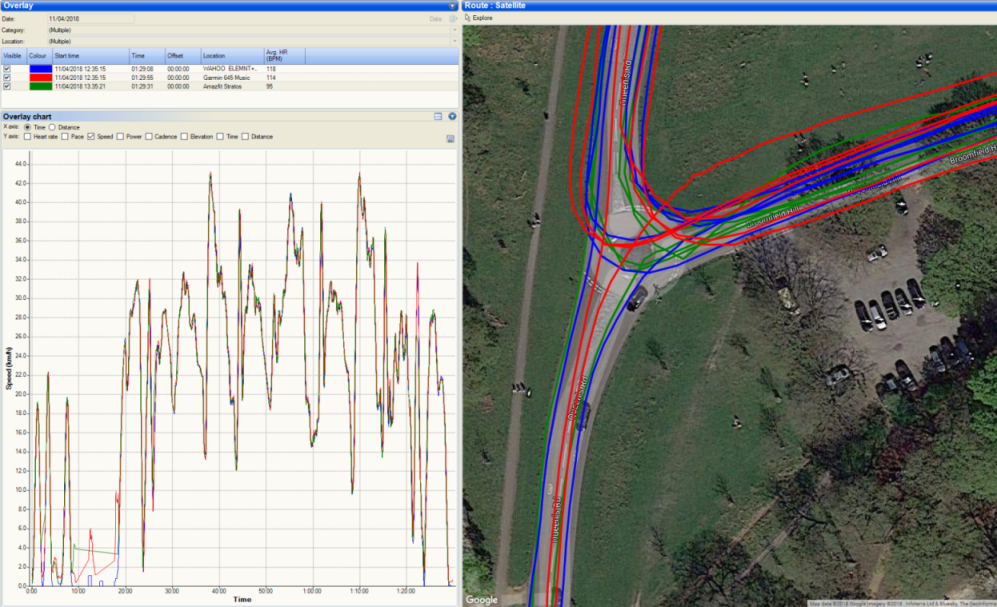This screenshot has width=997, height=607.
Task: Click the chart layout toggle icon
Action: point(438,117)
